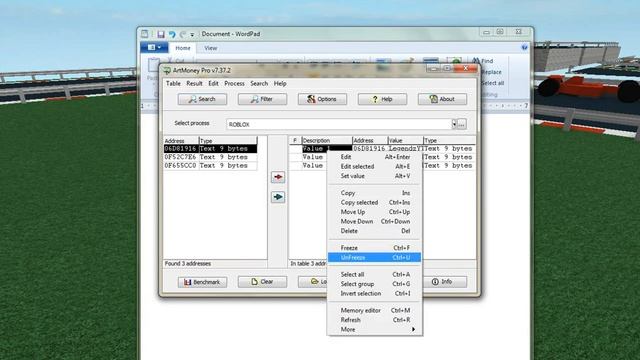Viewport: 640px width, 360px height.
Task: Choose Copy in the context menu
Action: click(x=374, y=193)
